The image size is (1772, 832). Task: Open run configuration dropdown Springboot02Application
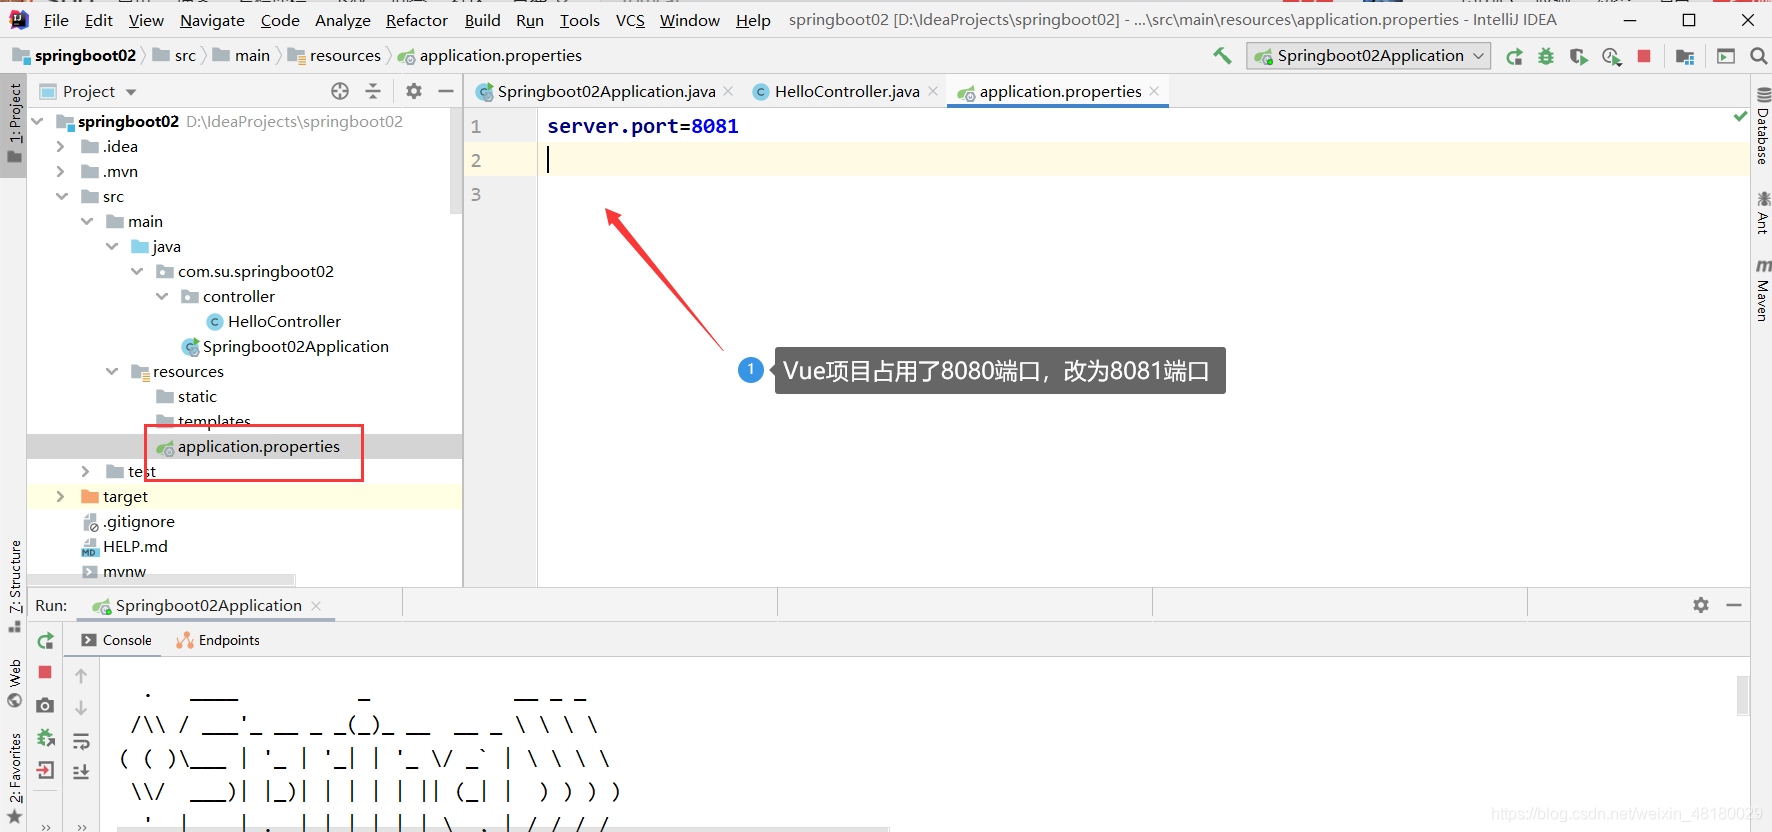[x=1368, y=56]
